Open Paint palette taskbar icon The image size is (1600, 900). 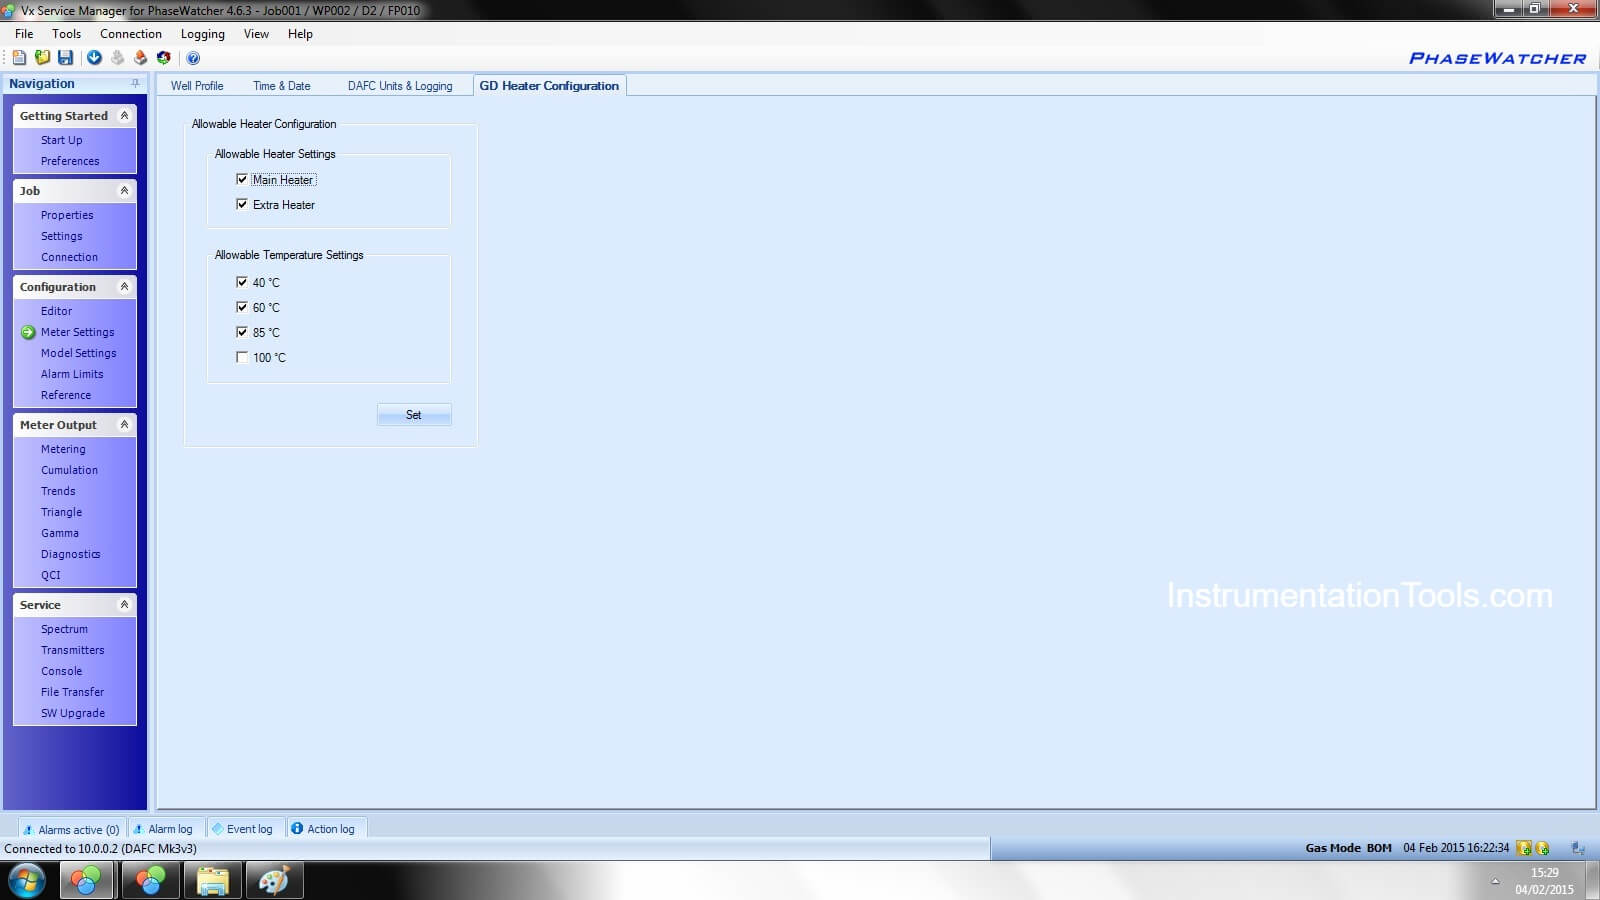click(x=274, y=881)
